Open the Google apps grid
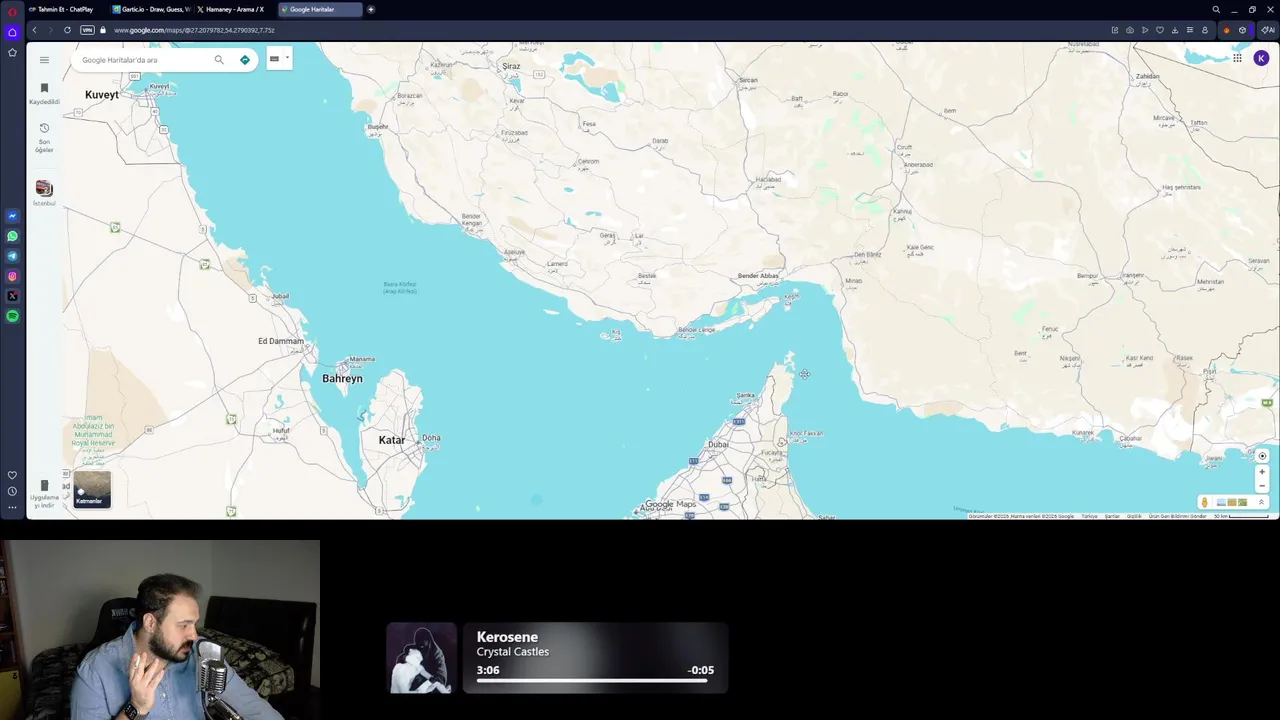This screenshot has width=1280, height=720. pos(1237,58)
